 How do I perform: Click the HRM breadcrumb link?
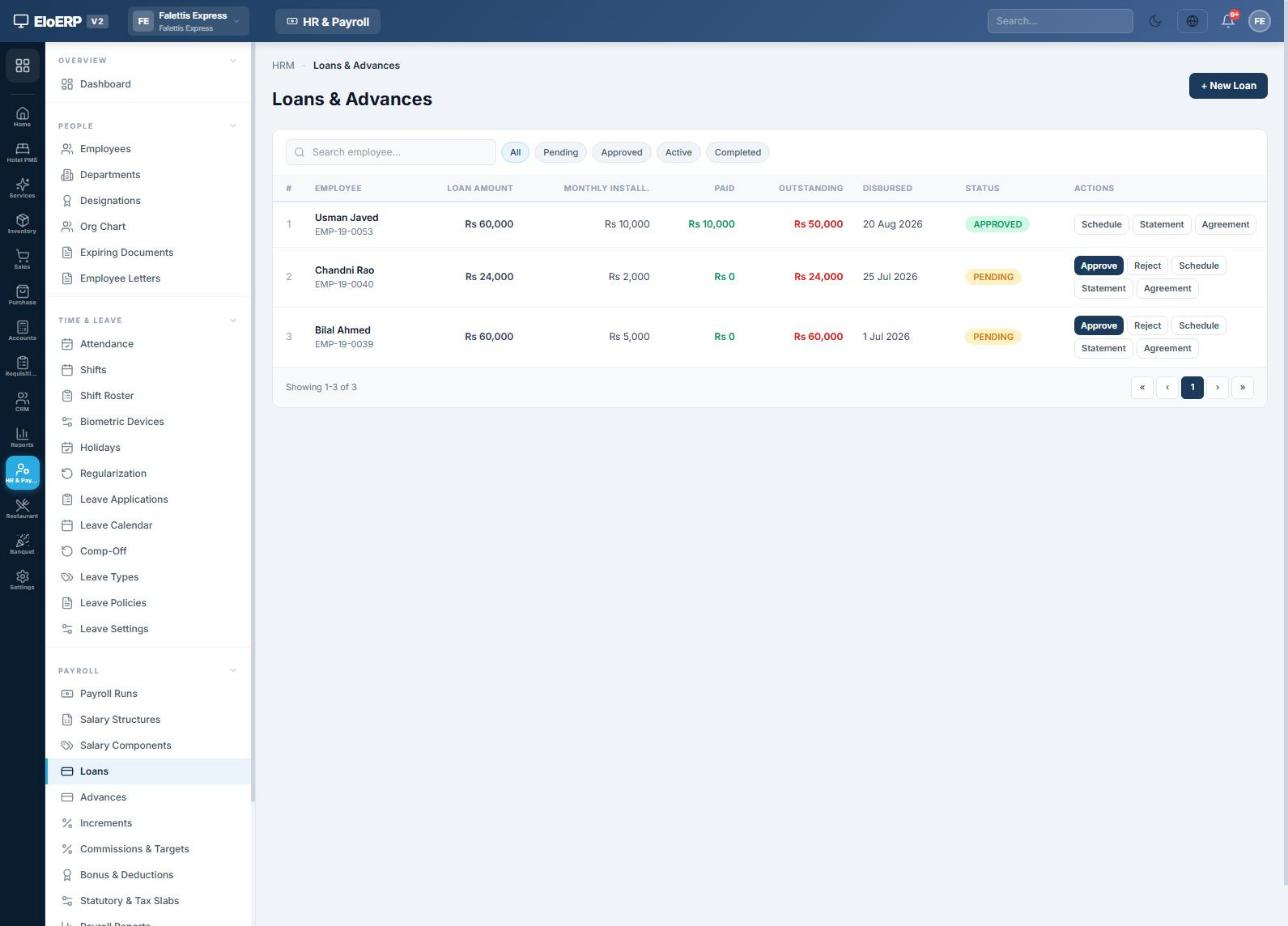(283, 66)
